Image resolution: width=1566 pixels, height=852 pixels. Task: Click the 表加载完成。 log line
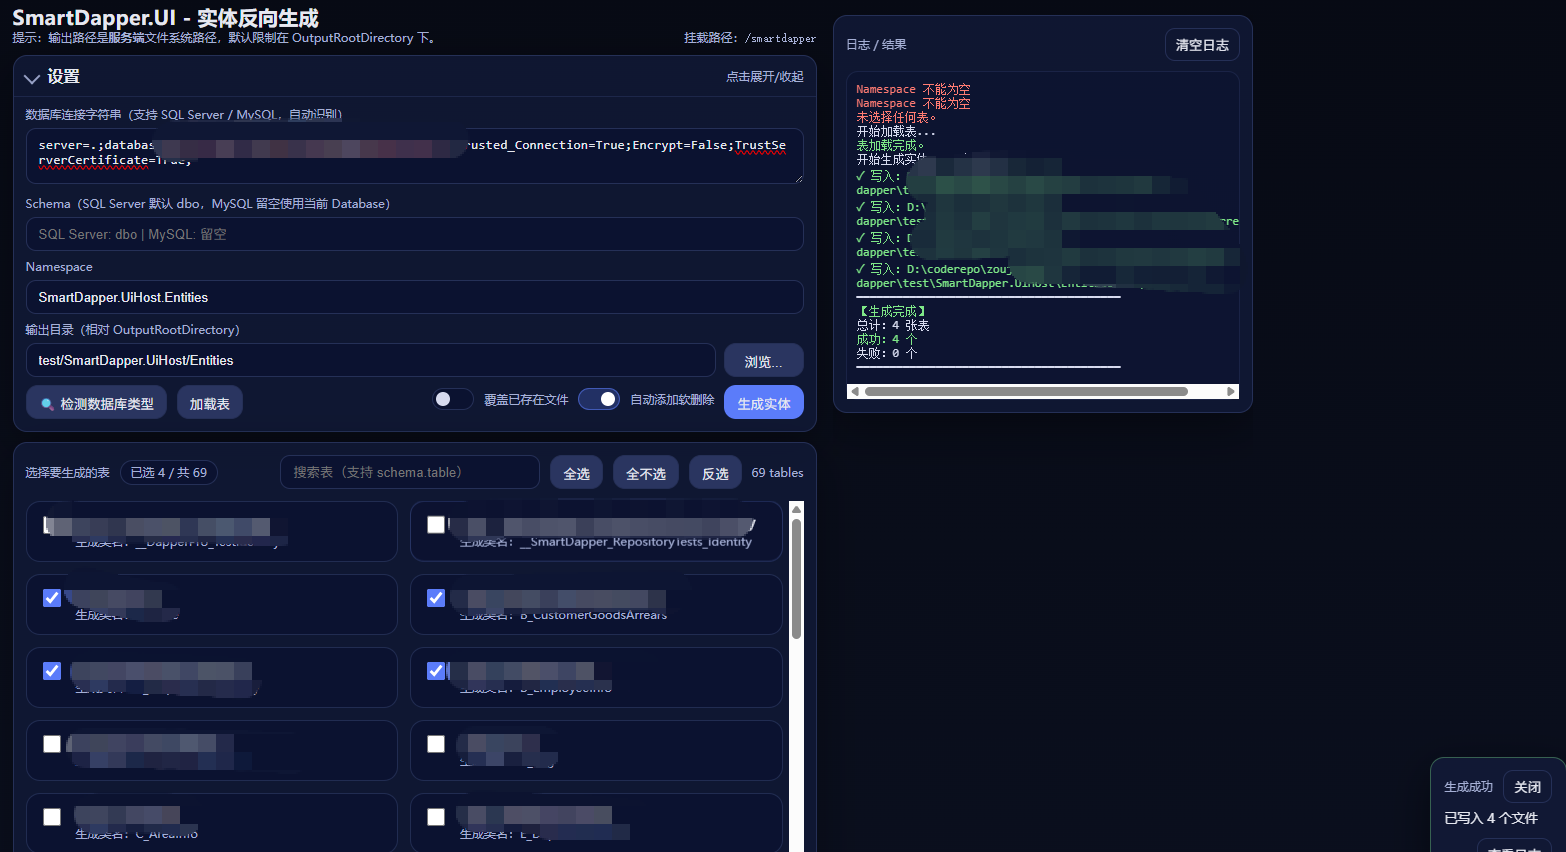[890, 145]
